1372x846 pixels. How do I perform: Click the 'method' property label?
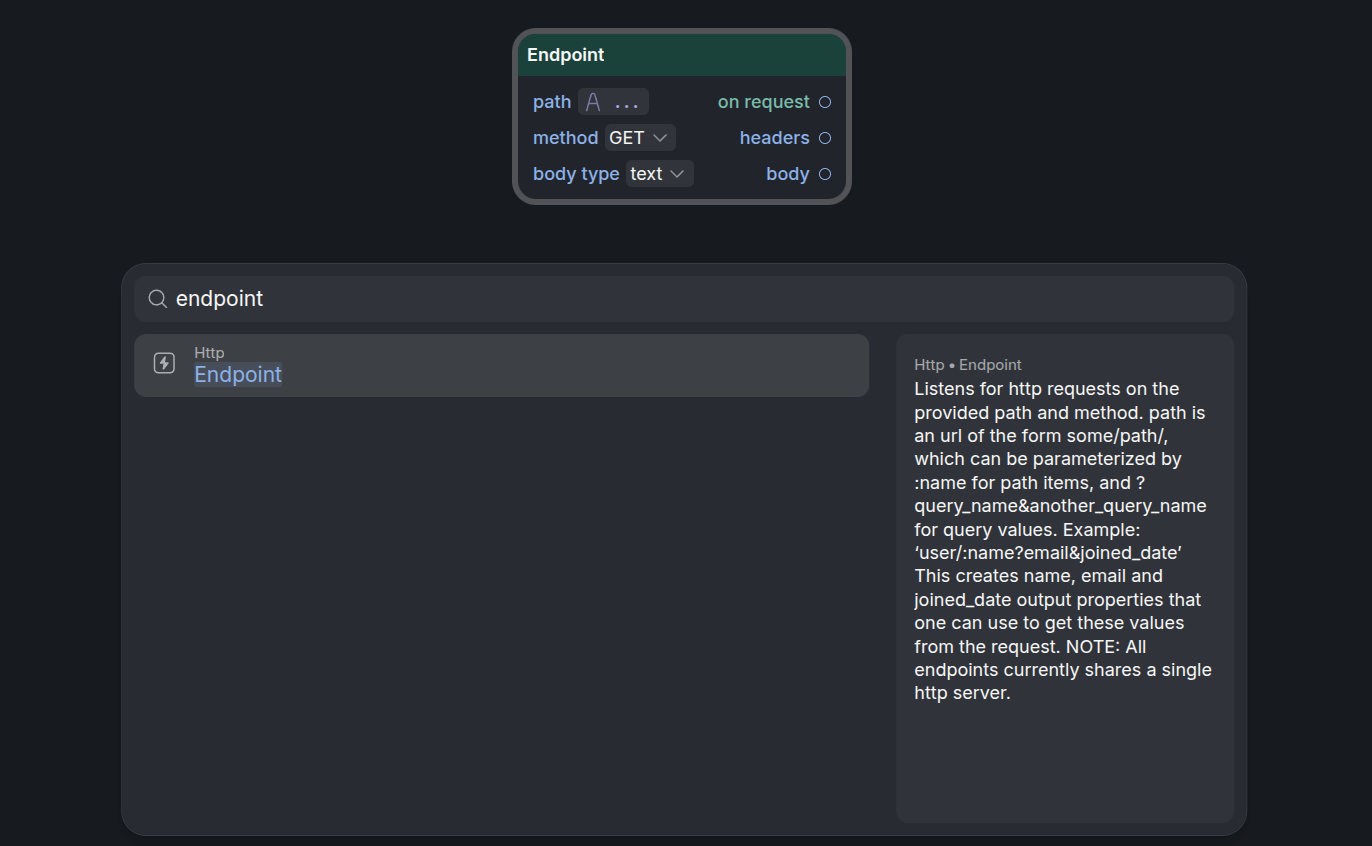(565, 138)
